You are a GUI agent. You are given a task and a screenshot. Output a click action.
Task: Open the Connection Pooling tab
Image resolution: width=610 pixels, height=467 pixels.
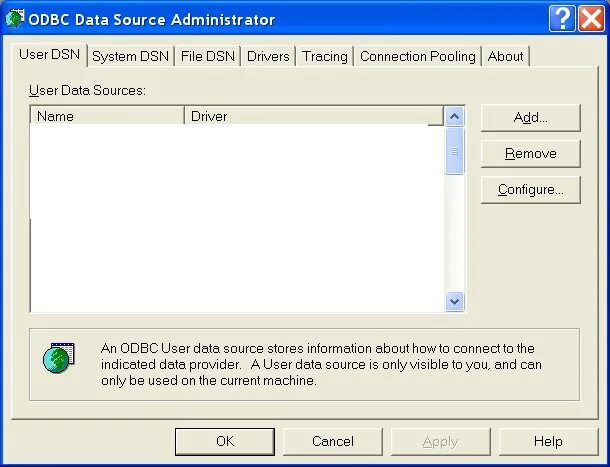click(x=418, y=57)
